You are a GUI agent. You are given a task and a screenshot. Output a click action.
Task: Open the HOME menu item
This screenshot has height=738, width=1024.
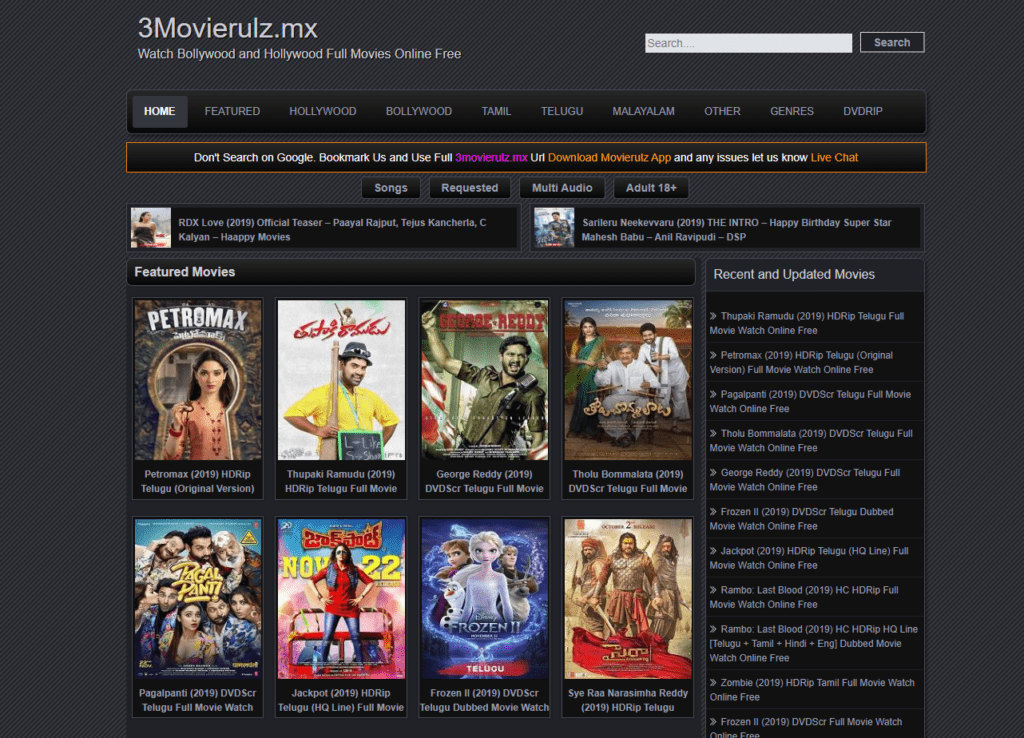(x=159, y=112)
